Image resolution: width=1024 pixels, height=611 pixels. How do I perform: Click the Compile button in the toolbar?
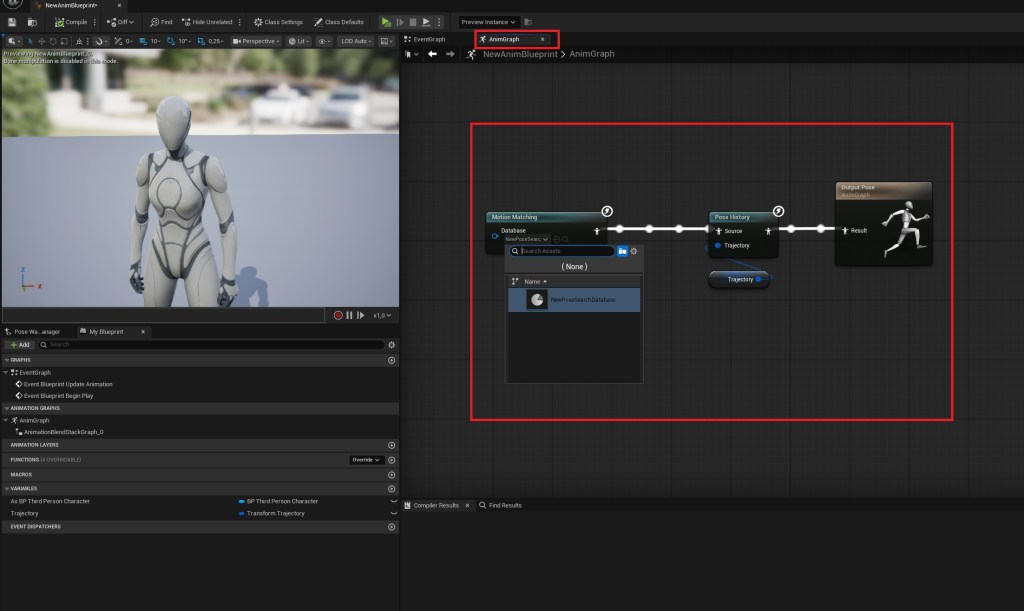click(x=71, y=21)
